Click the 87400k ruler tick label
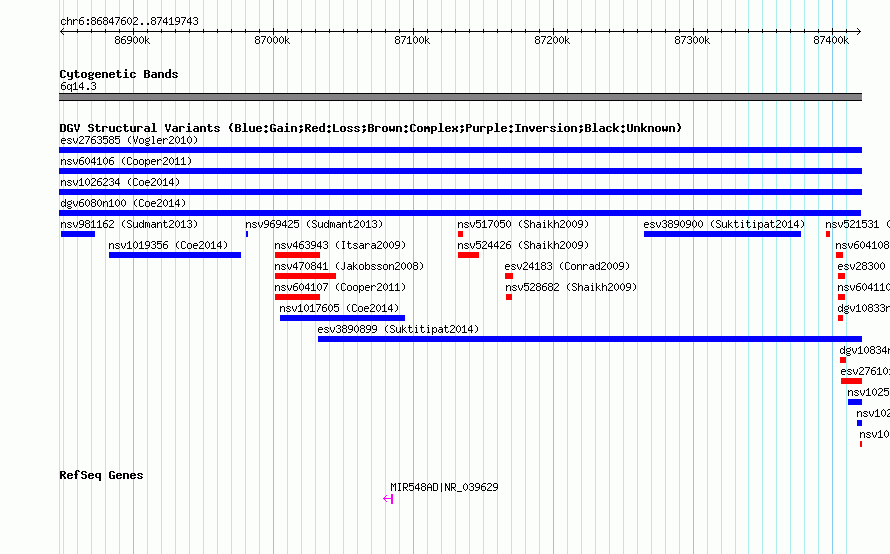Viewport: 890px width, 554px height. (x=831, y=40)
